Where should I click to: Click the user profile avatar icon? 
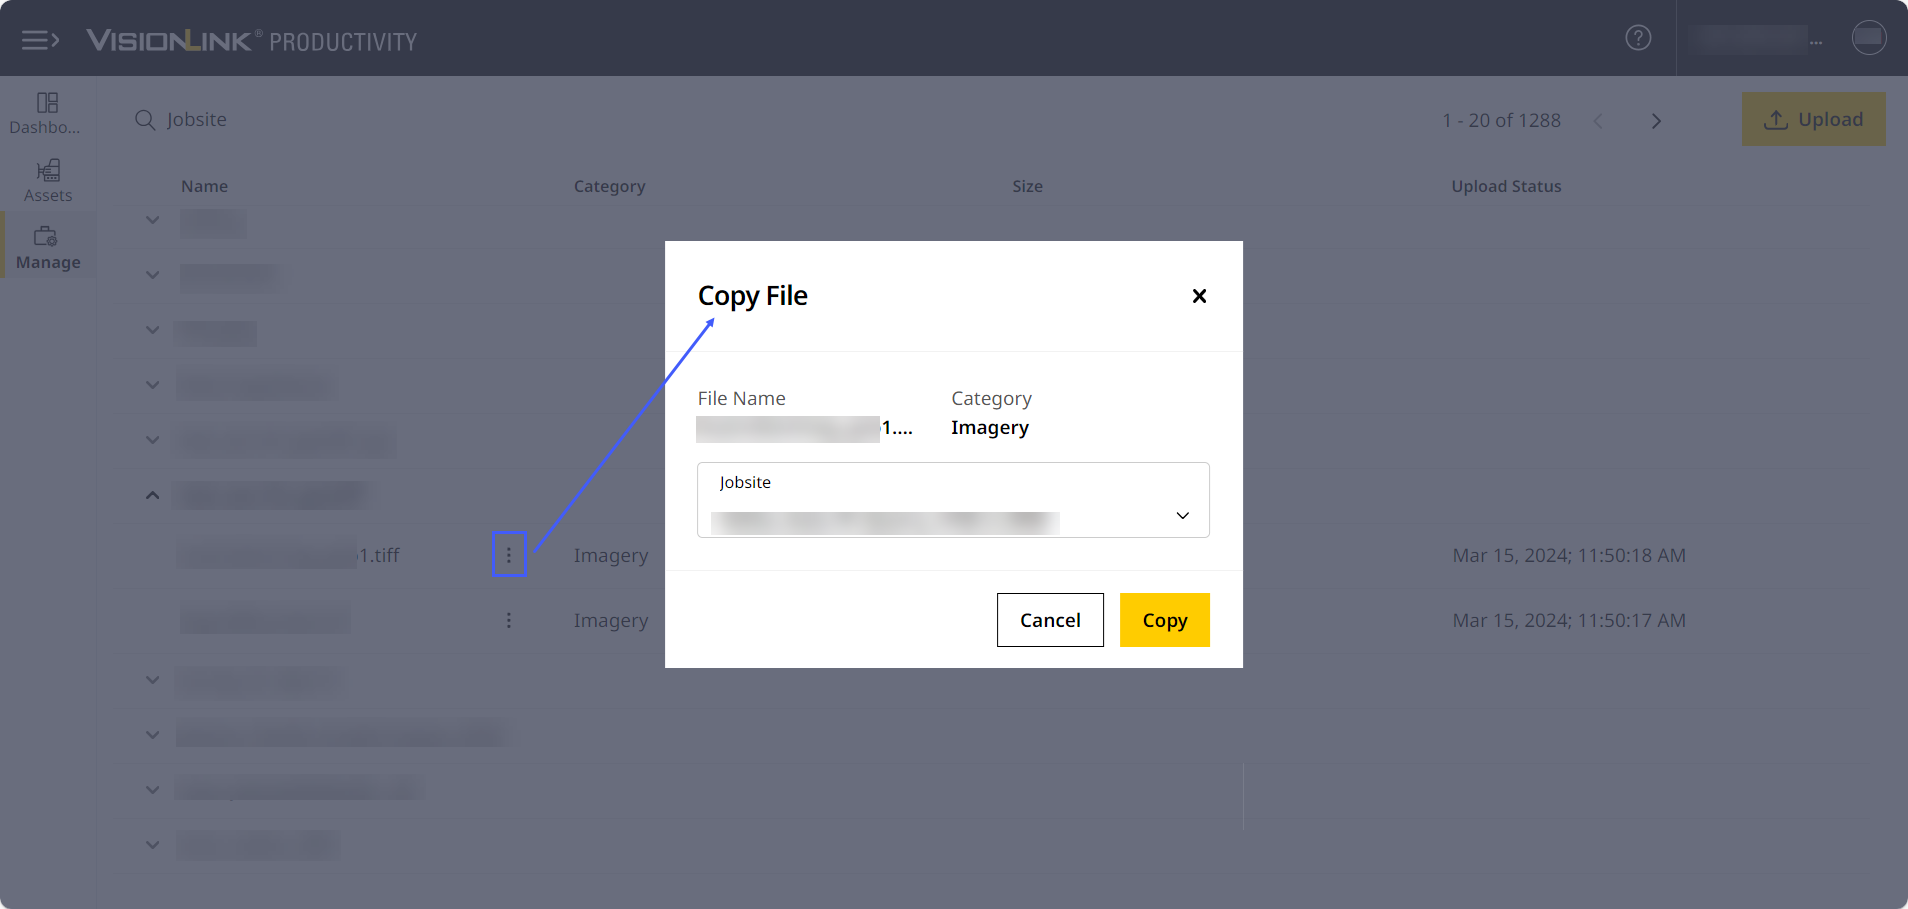[x=1868, y=38]
